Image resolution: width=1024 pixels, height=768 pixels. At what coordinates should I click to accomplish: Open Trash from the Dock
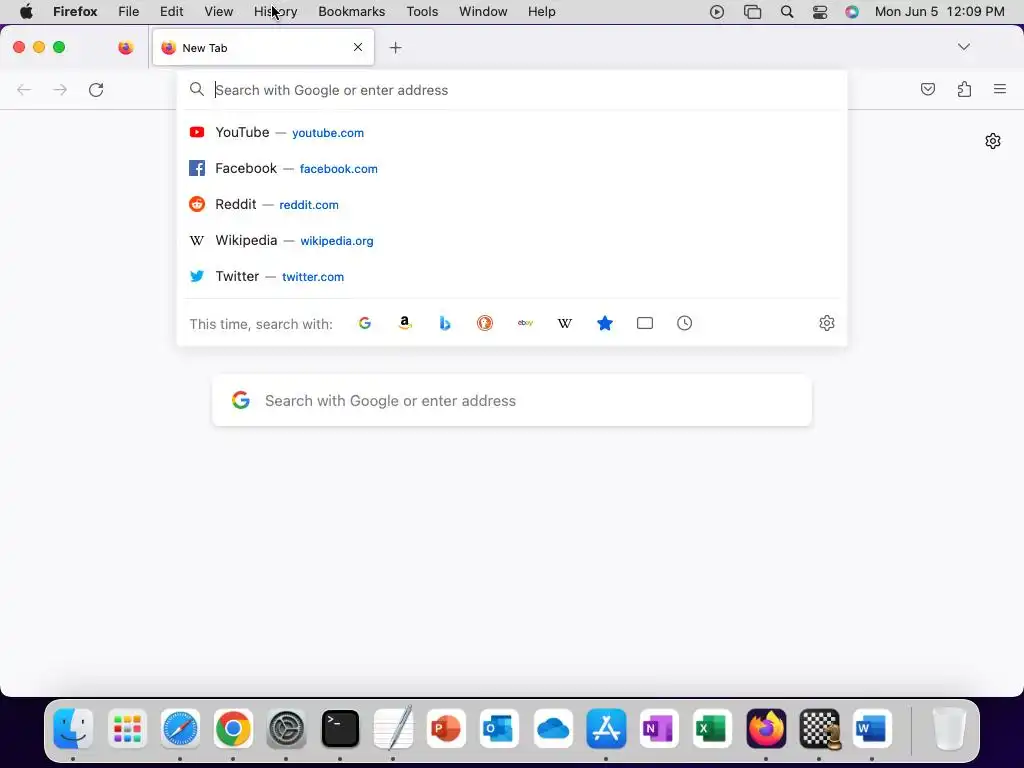(949, 728)
